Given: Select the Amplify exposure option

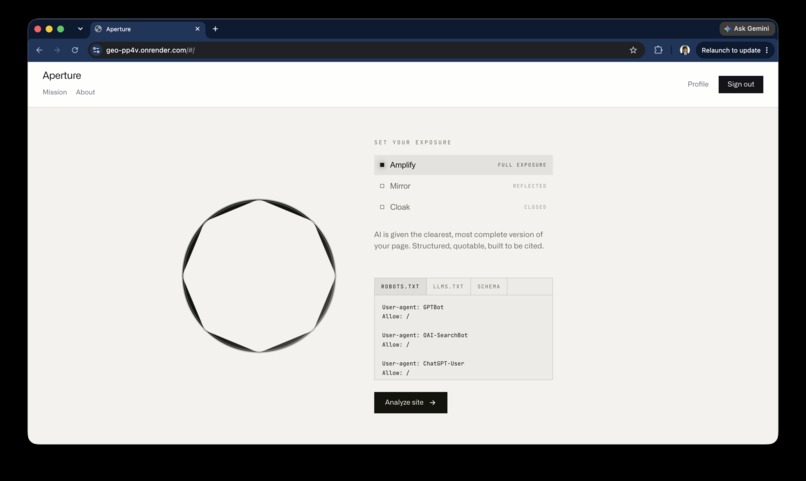Looking at the screenshot, I should (463, 165).
